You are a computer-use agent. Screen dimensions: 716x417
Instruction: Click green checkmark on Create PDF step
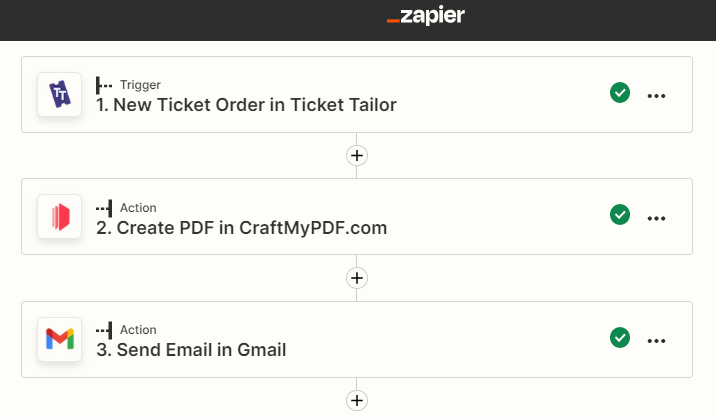[620, 215]
